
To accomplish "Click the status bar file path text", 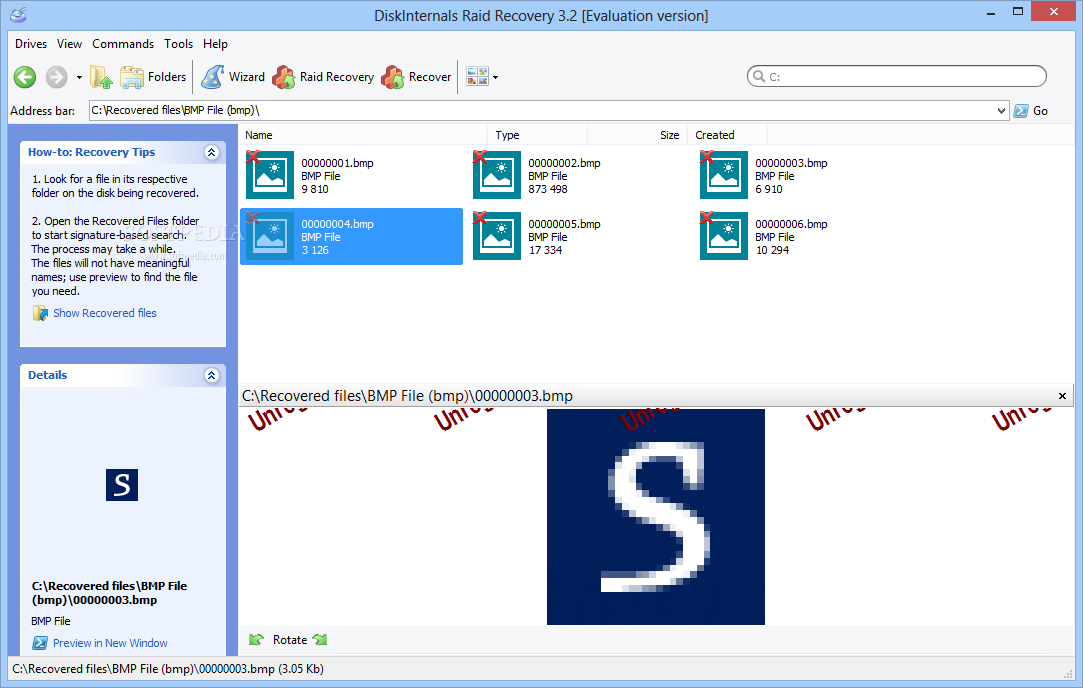I will (168, 669).
